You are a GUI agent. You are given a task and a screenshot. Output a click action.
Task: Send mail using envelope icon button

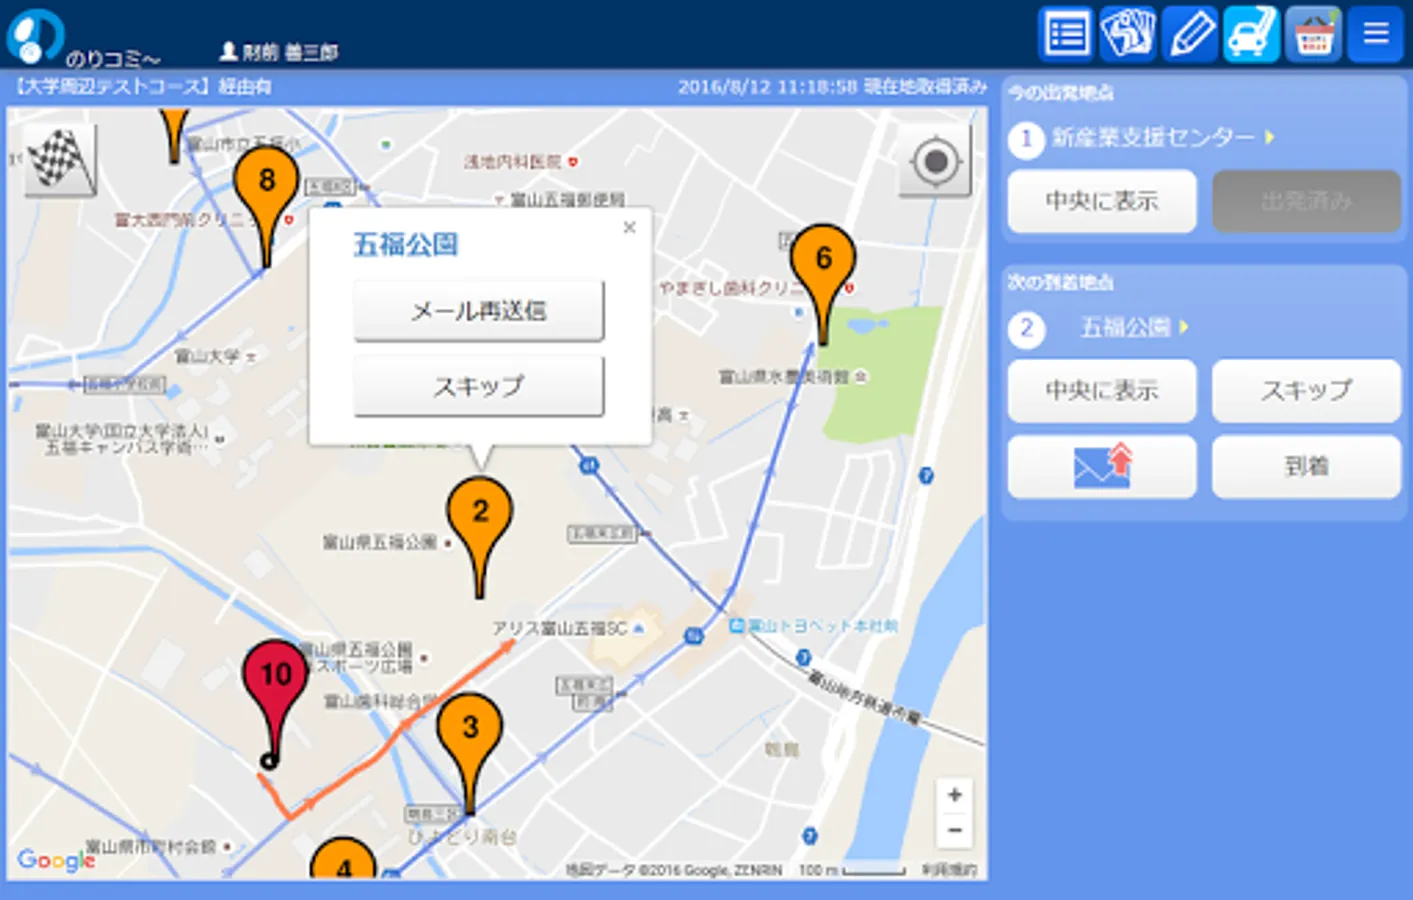click(x=1102, y=466)
